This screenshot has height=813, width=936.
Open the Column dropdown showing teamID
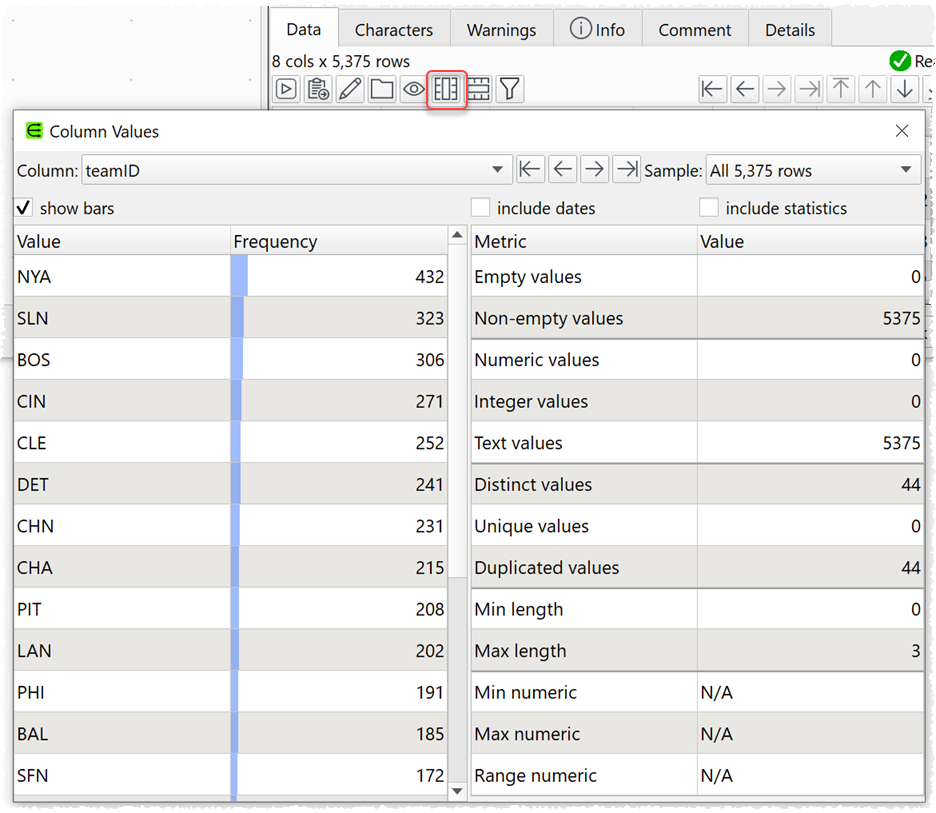296,170
